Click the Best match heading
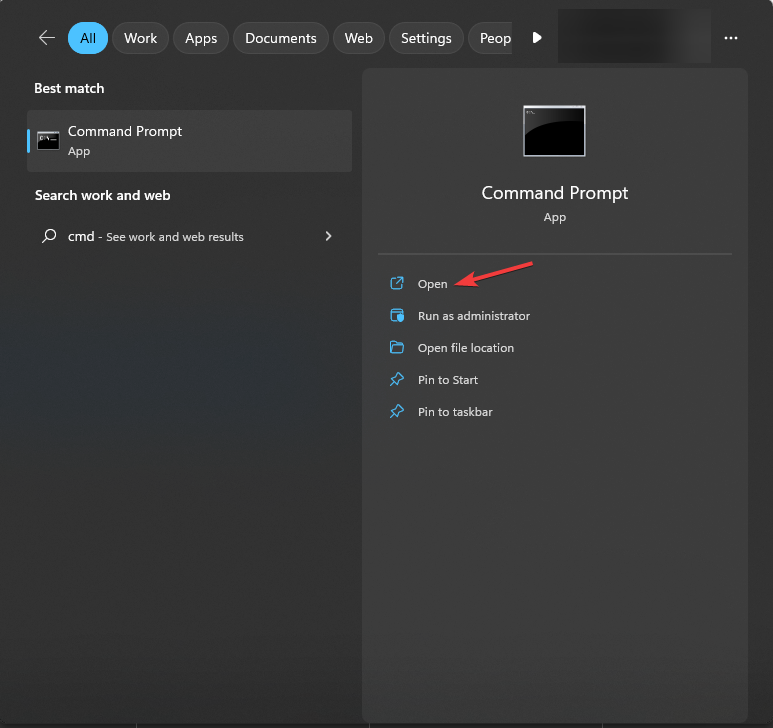This screenshot has width=773, height=728. [x=69, y=88]
